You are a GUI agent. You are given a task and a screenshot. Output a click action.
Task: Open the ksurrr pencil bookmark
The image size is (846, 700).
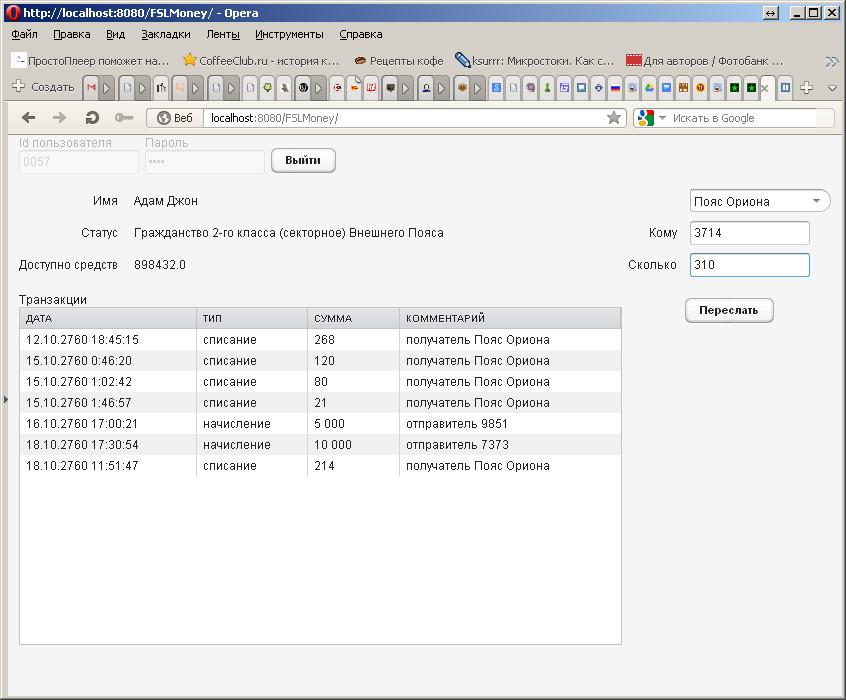click(x=534, y=60)
